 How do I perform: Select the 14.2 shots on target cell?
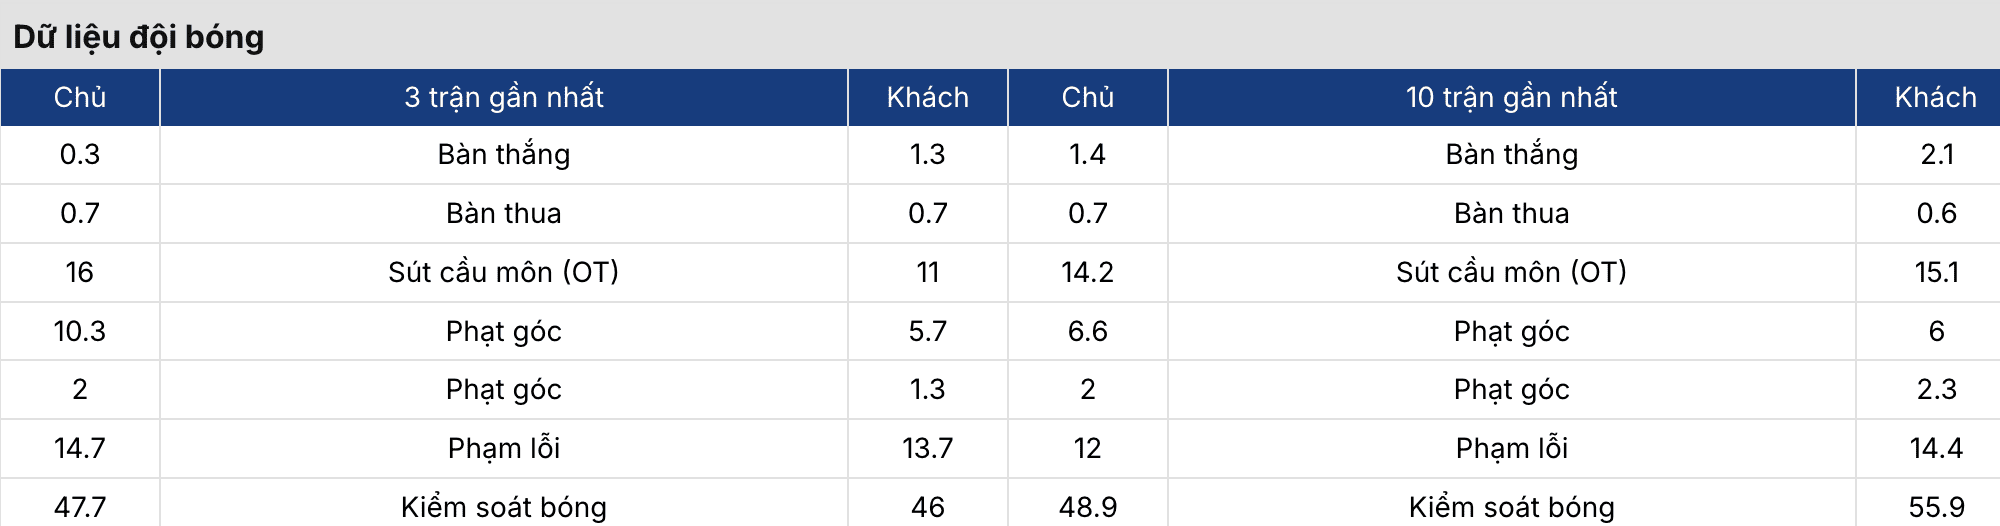1087,272
